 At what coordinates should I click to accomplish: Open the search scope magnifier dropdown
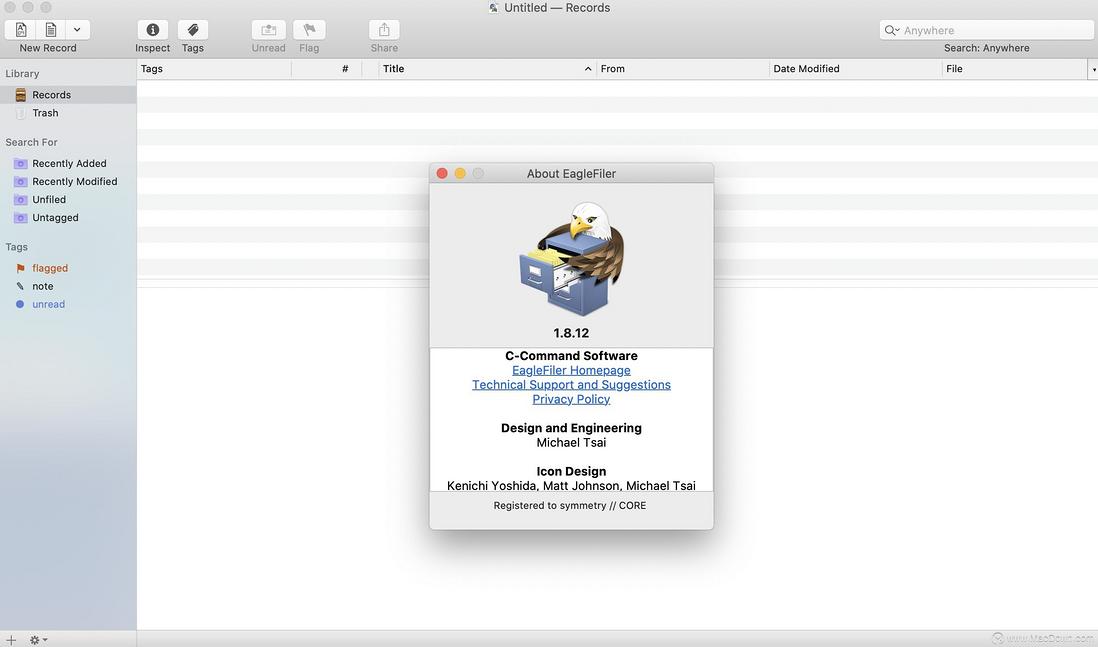[x=891, y=30]
